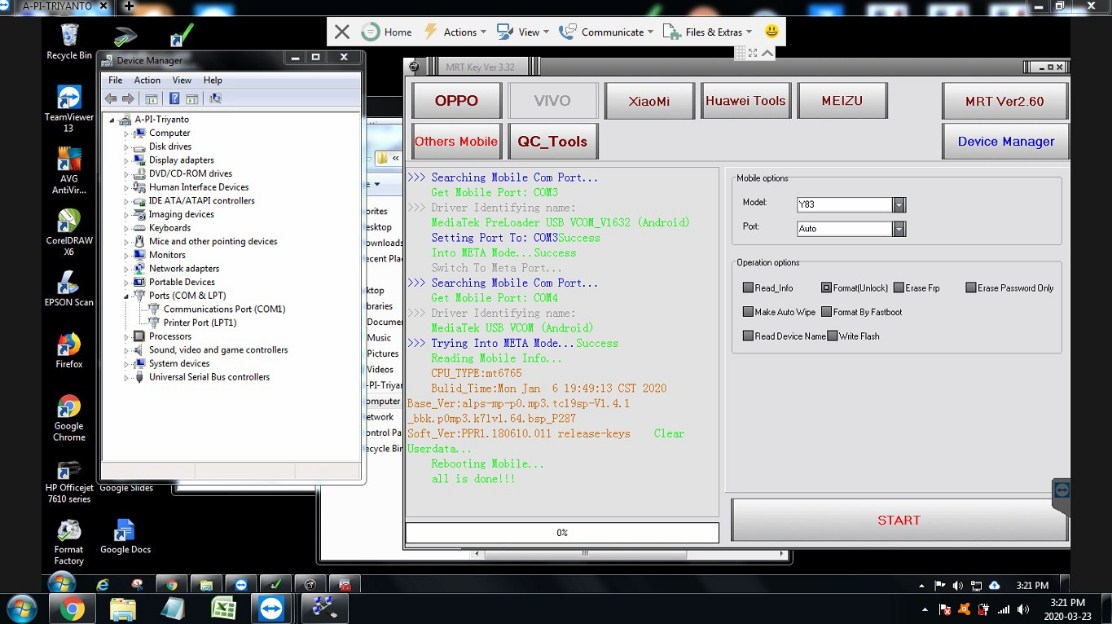Enable Erase Password Only checkbox

[971, 288]
